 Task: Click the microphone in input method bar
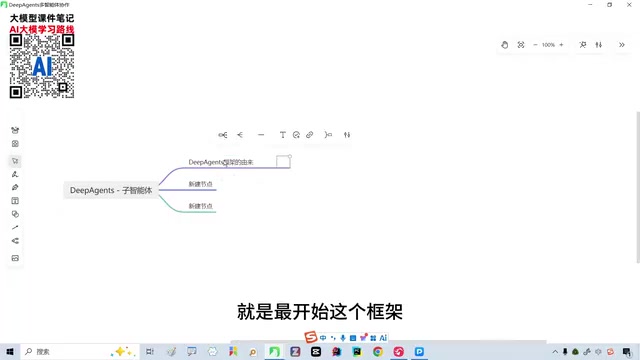pyautogui.click(x=343, y=338)
